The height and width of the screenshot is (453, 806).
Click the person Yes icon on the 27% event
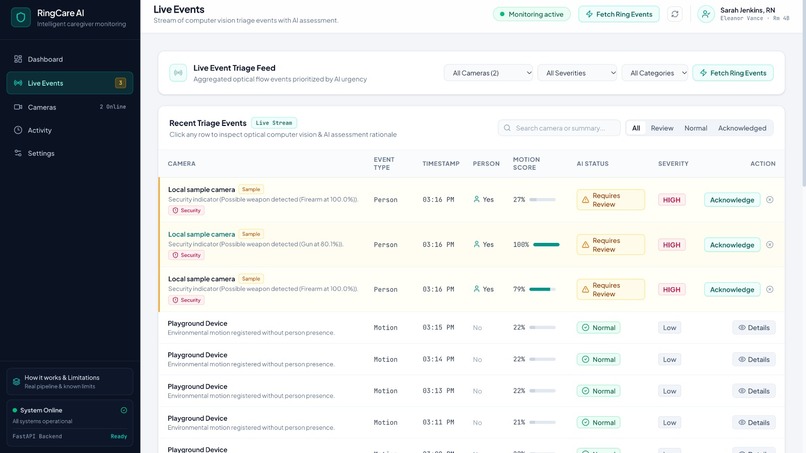coord(477,200)
